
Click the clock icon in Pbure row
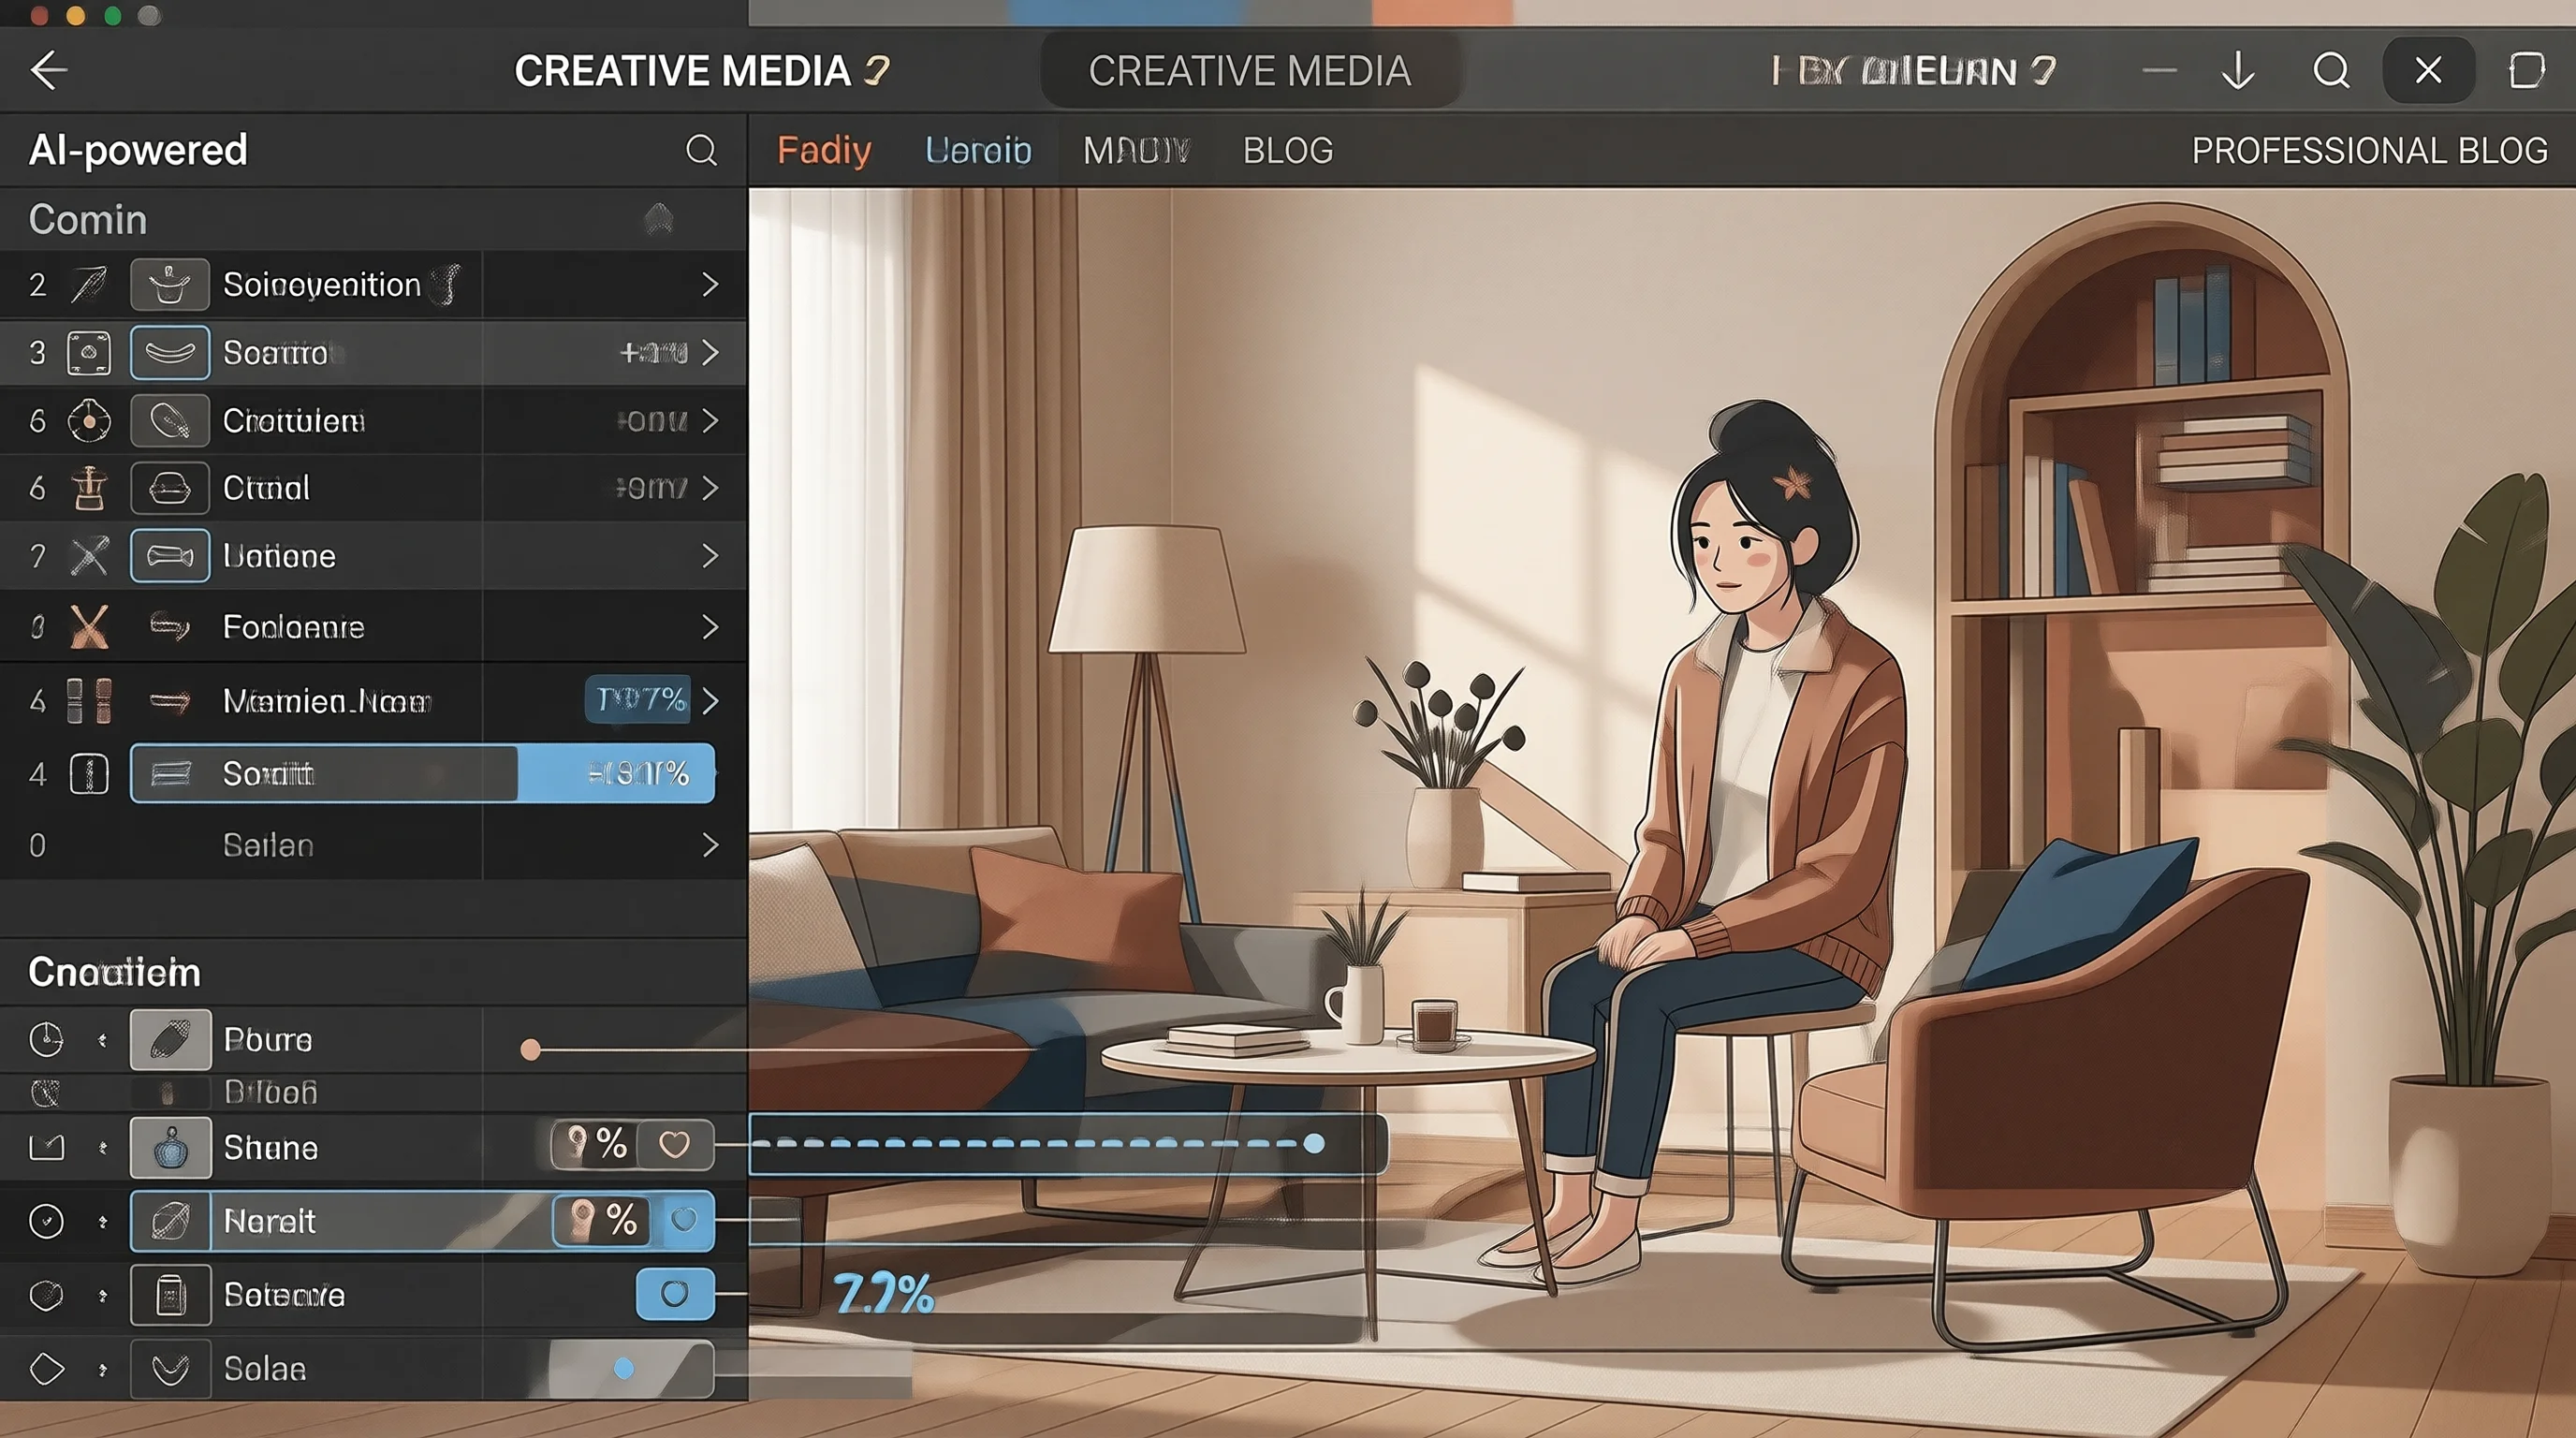46,1040
